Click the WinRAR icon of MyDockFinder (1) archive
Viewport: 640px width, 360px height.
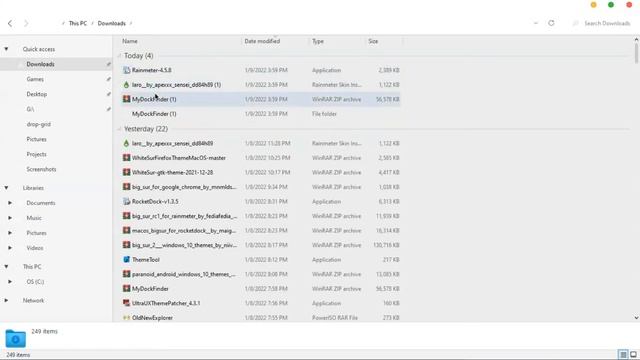[127, 99]
